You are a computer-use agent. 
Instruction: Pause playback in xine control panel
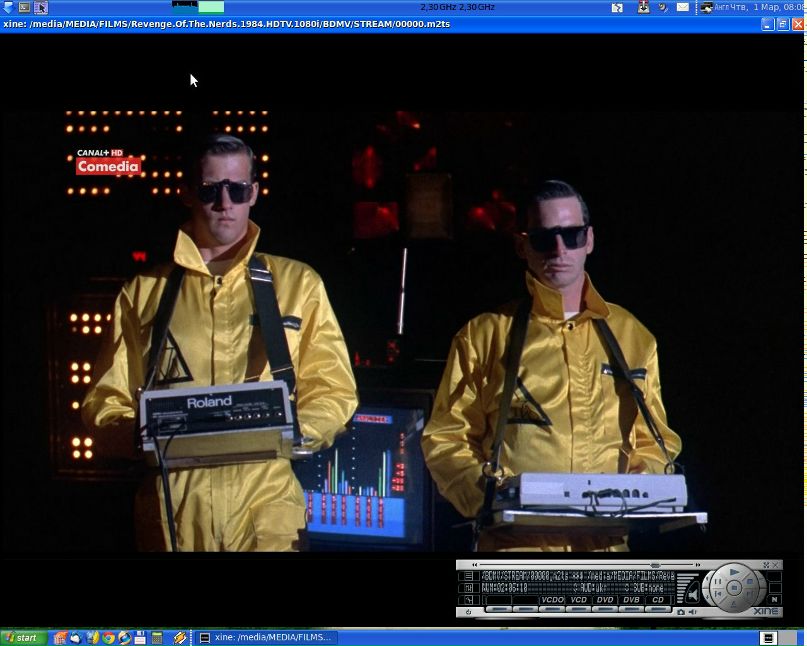click(x=717, y=581)
